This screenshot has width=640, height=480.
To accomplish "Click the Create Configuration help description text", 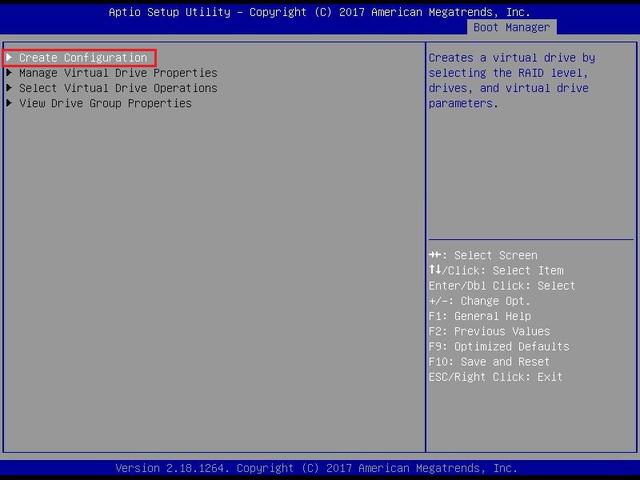I will 511,80.
